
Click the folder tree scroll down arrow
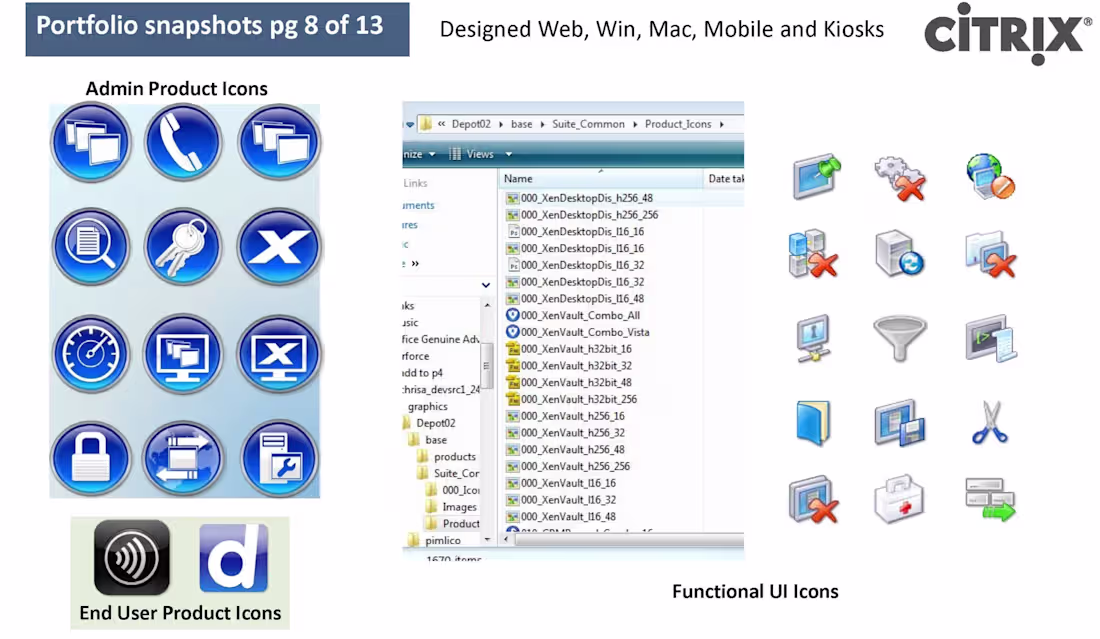click(487, 539)
